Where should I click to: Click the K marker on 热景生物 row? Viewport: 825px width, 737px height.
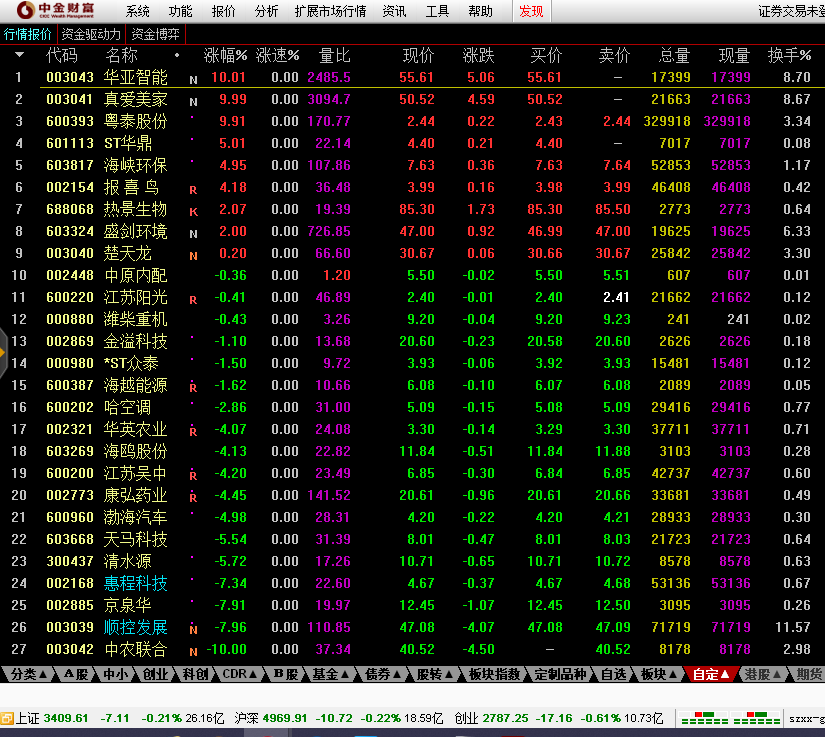click(x=193, y=212)
